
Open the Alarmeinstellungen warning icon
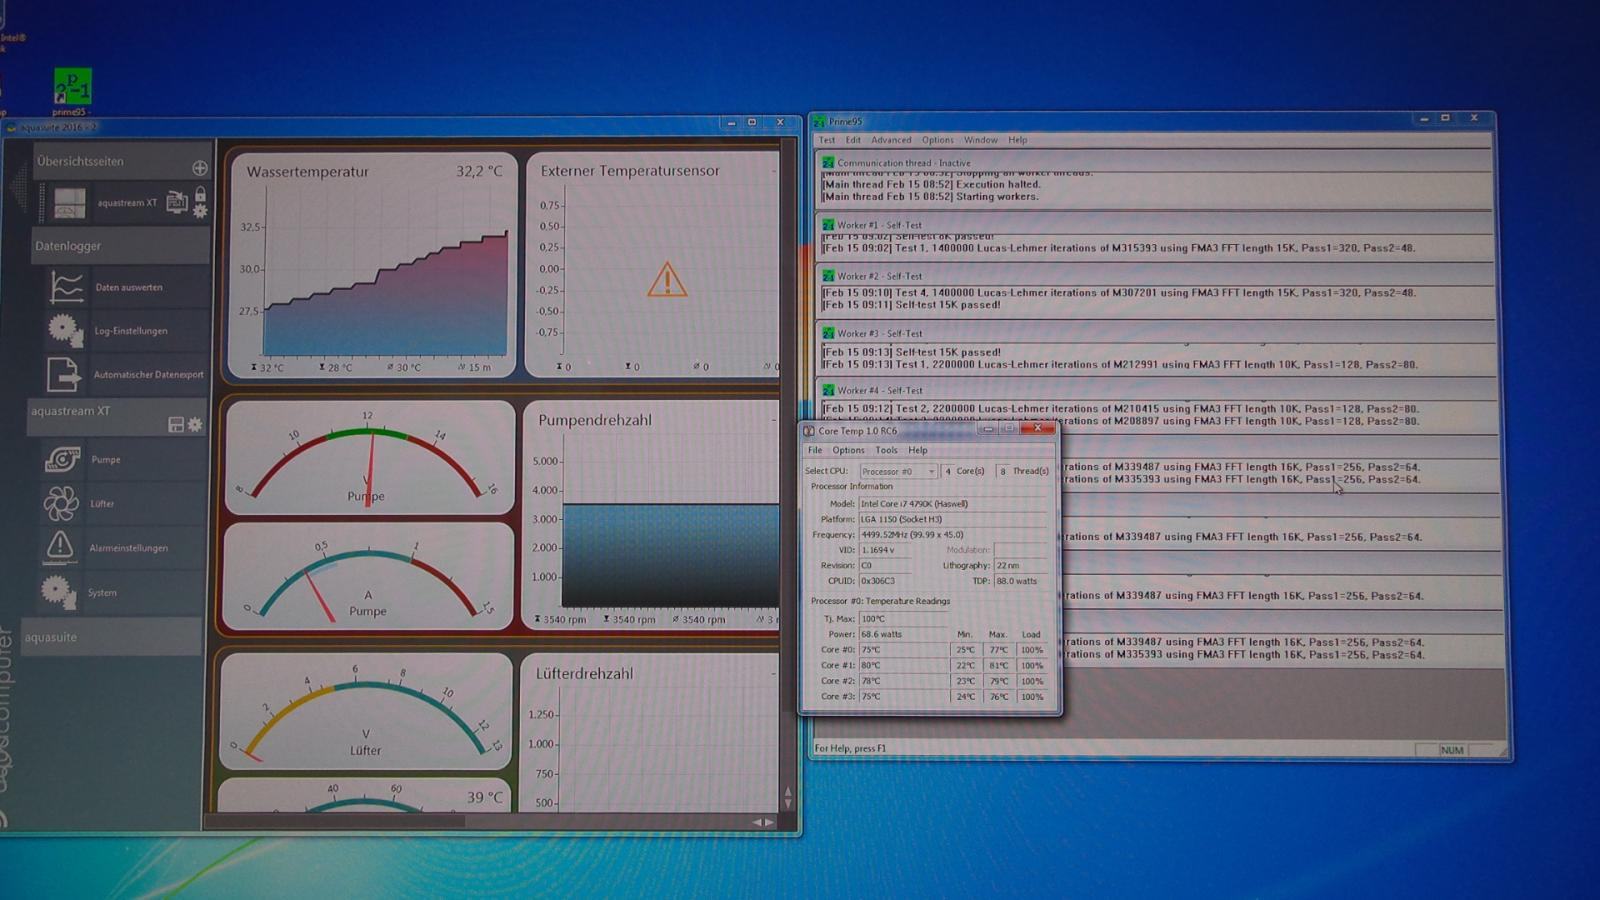click(x=59, y=547)
